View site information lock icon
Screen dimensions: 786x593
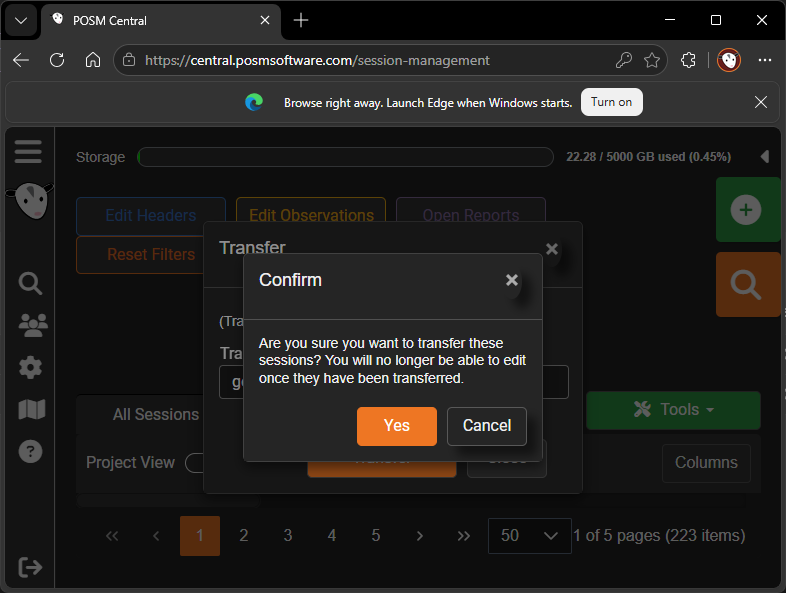[129, 60]
